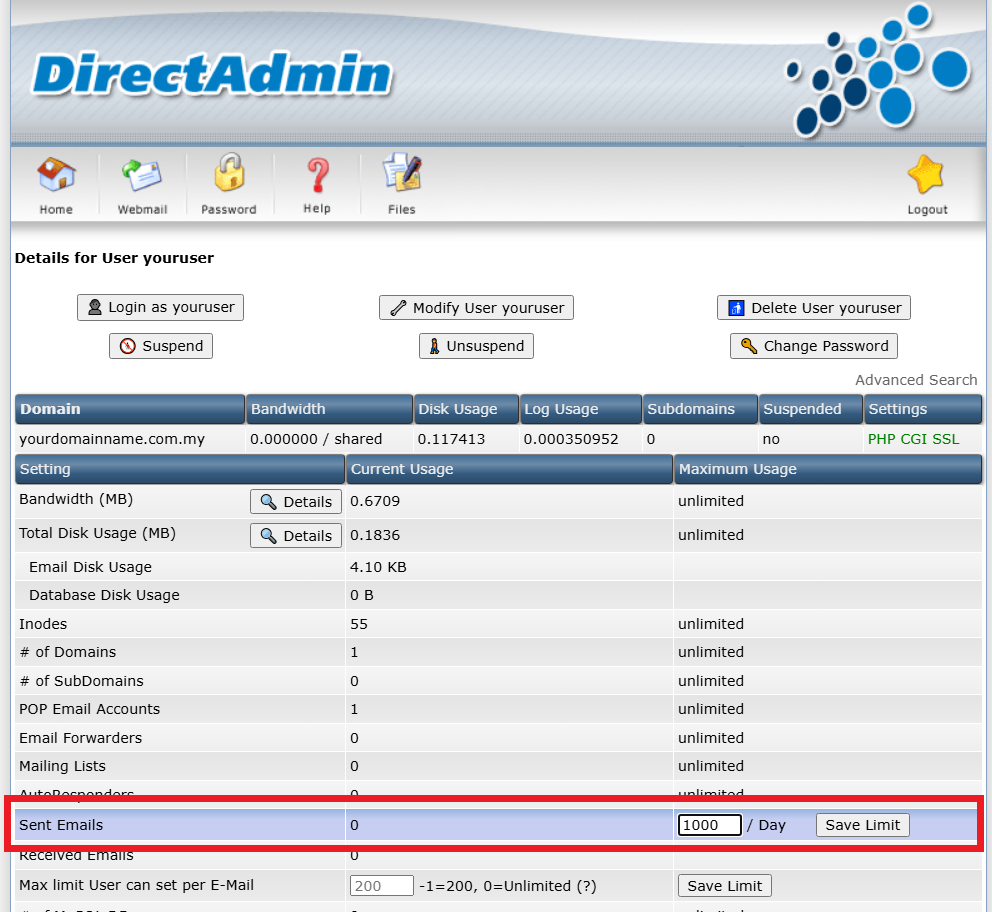
Task: Click Modify User youruser button
Action: (476, 308)
